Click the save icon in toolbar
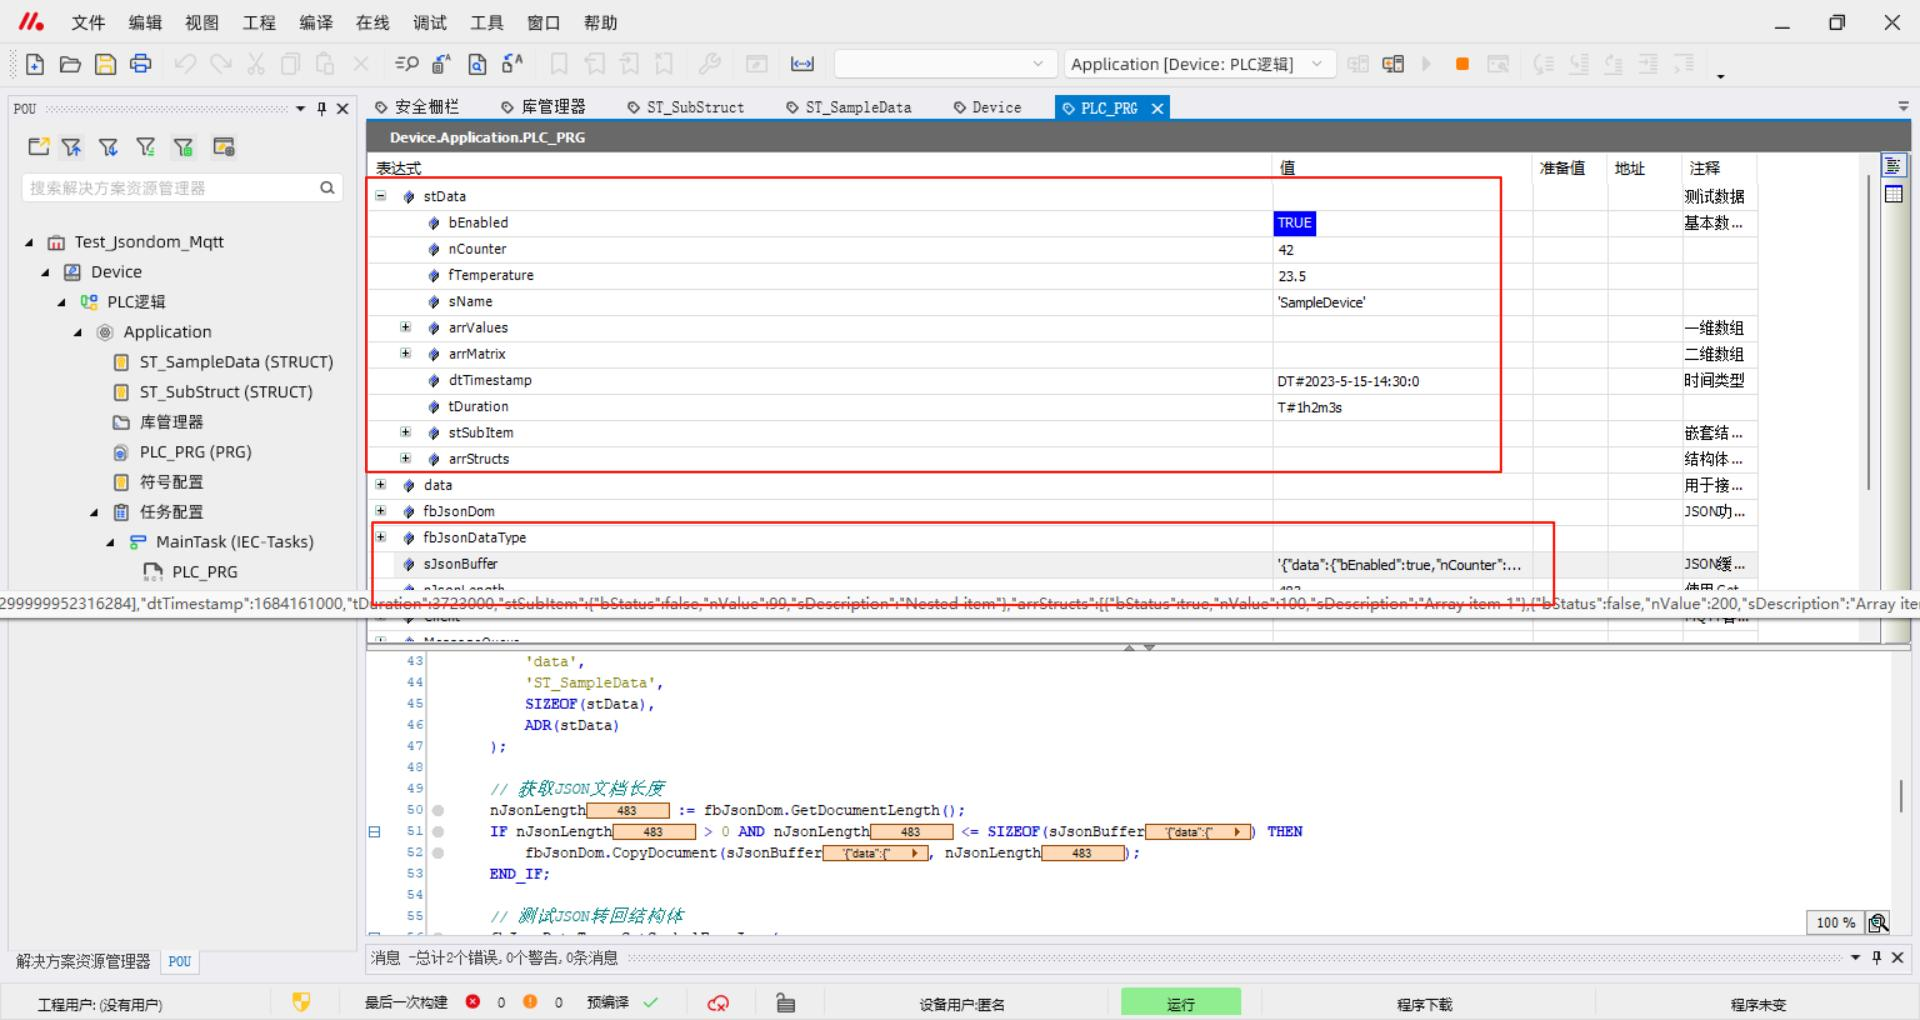 point(105,64)
